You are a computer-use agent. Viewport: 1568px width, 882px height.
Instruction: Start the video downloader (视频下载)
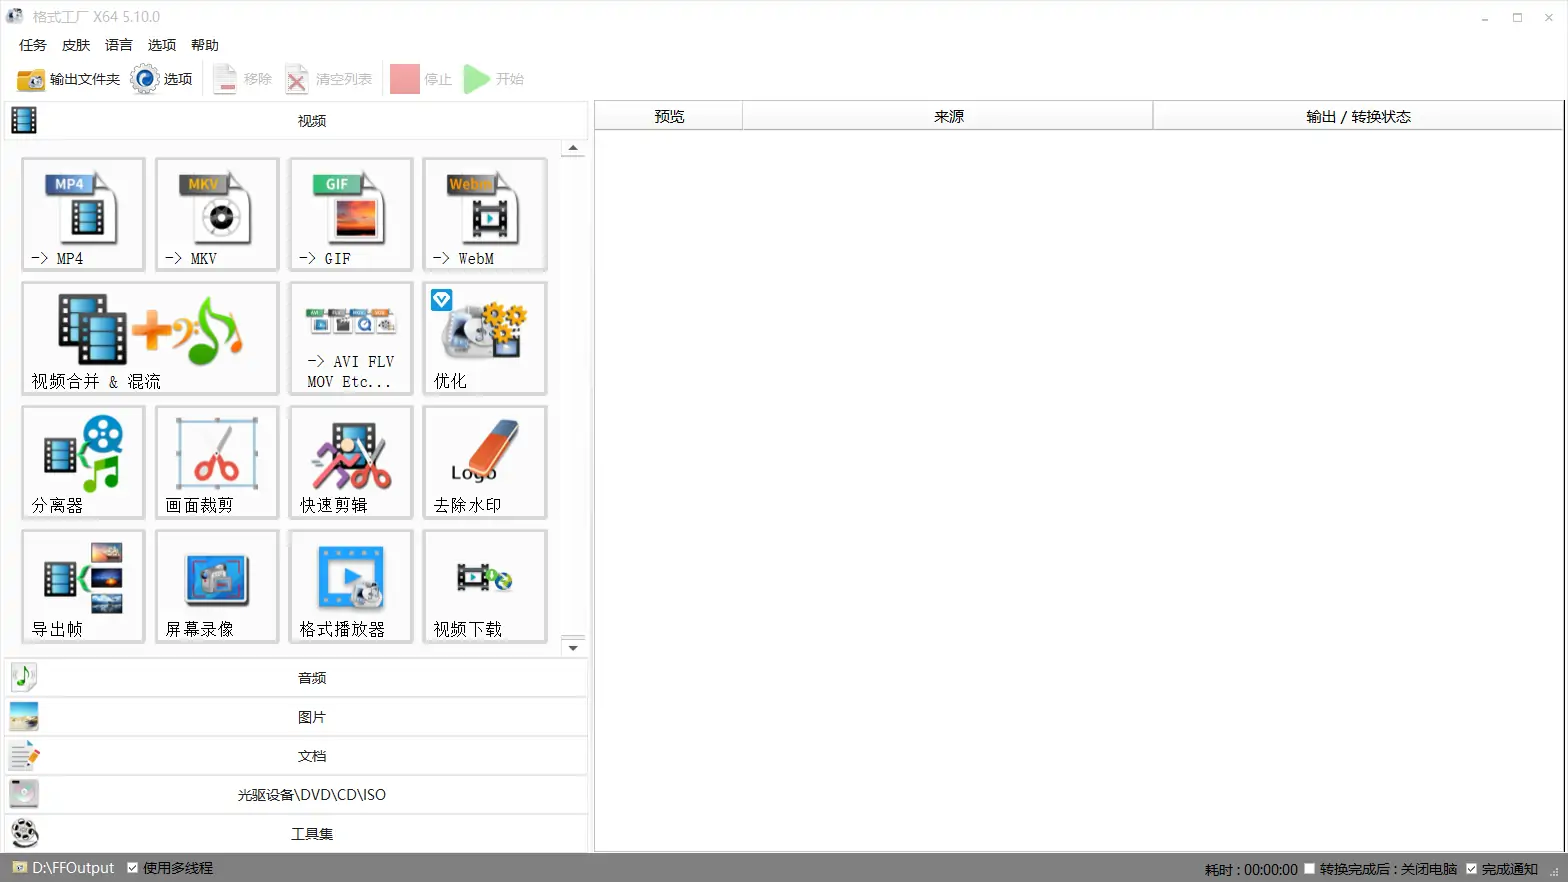[x=485, y=586]
